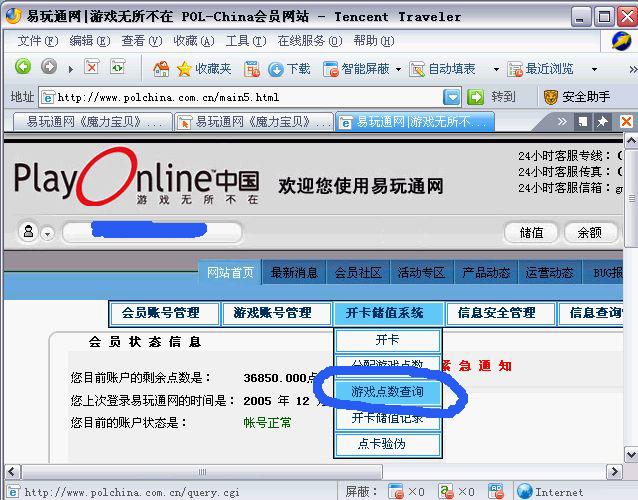The height and width of the screenshot is (500, 638).
Task: Open 下载 download manager
Action: tap(289, 69)
